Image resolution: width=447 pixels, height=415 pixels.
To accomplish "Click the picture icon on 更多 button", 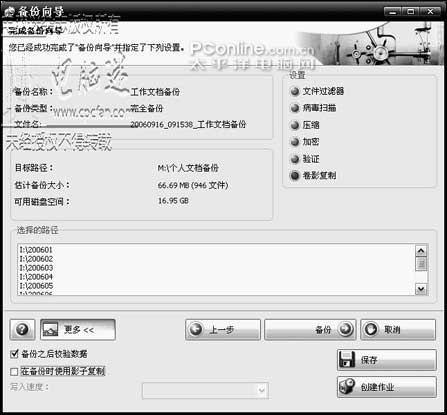I will (x=50, y=329).
